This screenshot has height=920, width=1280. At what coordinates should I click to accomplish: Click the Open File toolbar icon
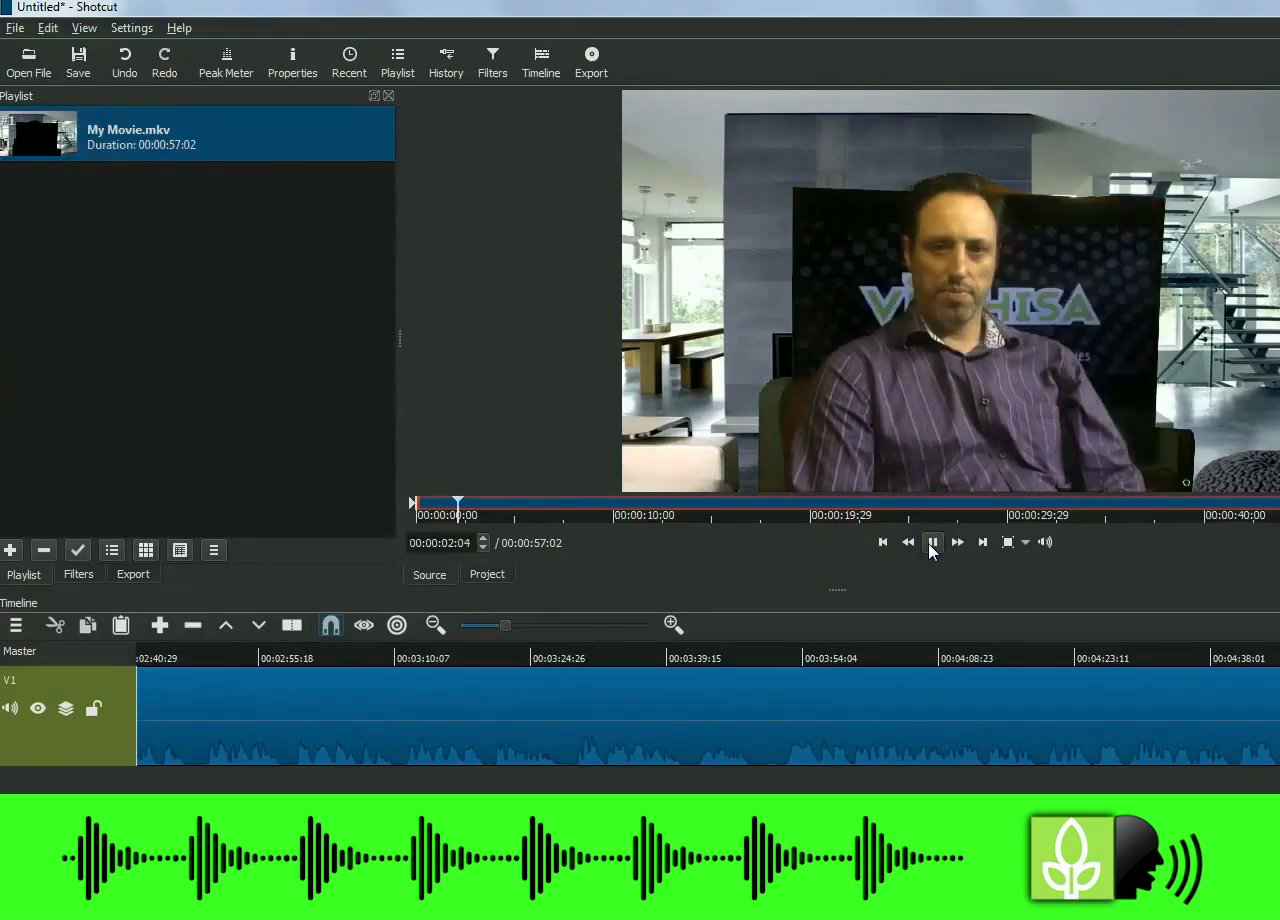[28, 62]
